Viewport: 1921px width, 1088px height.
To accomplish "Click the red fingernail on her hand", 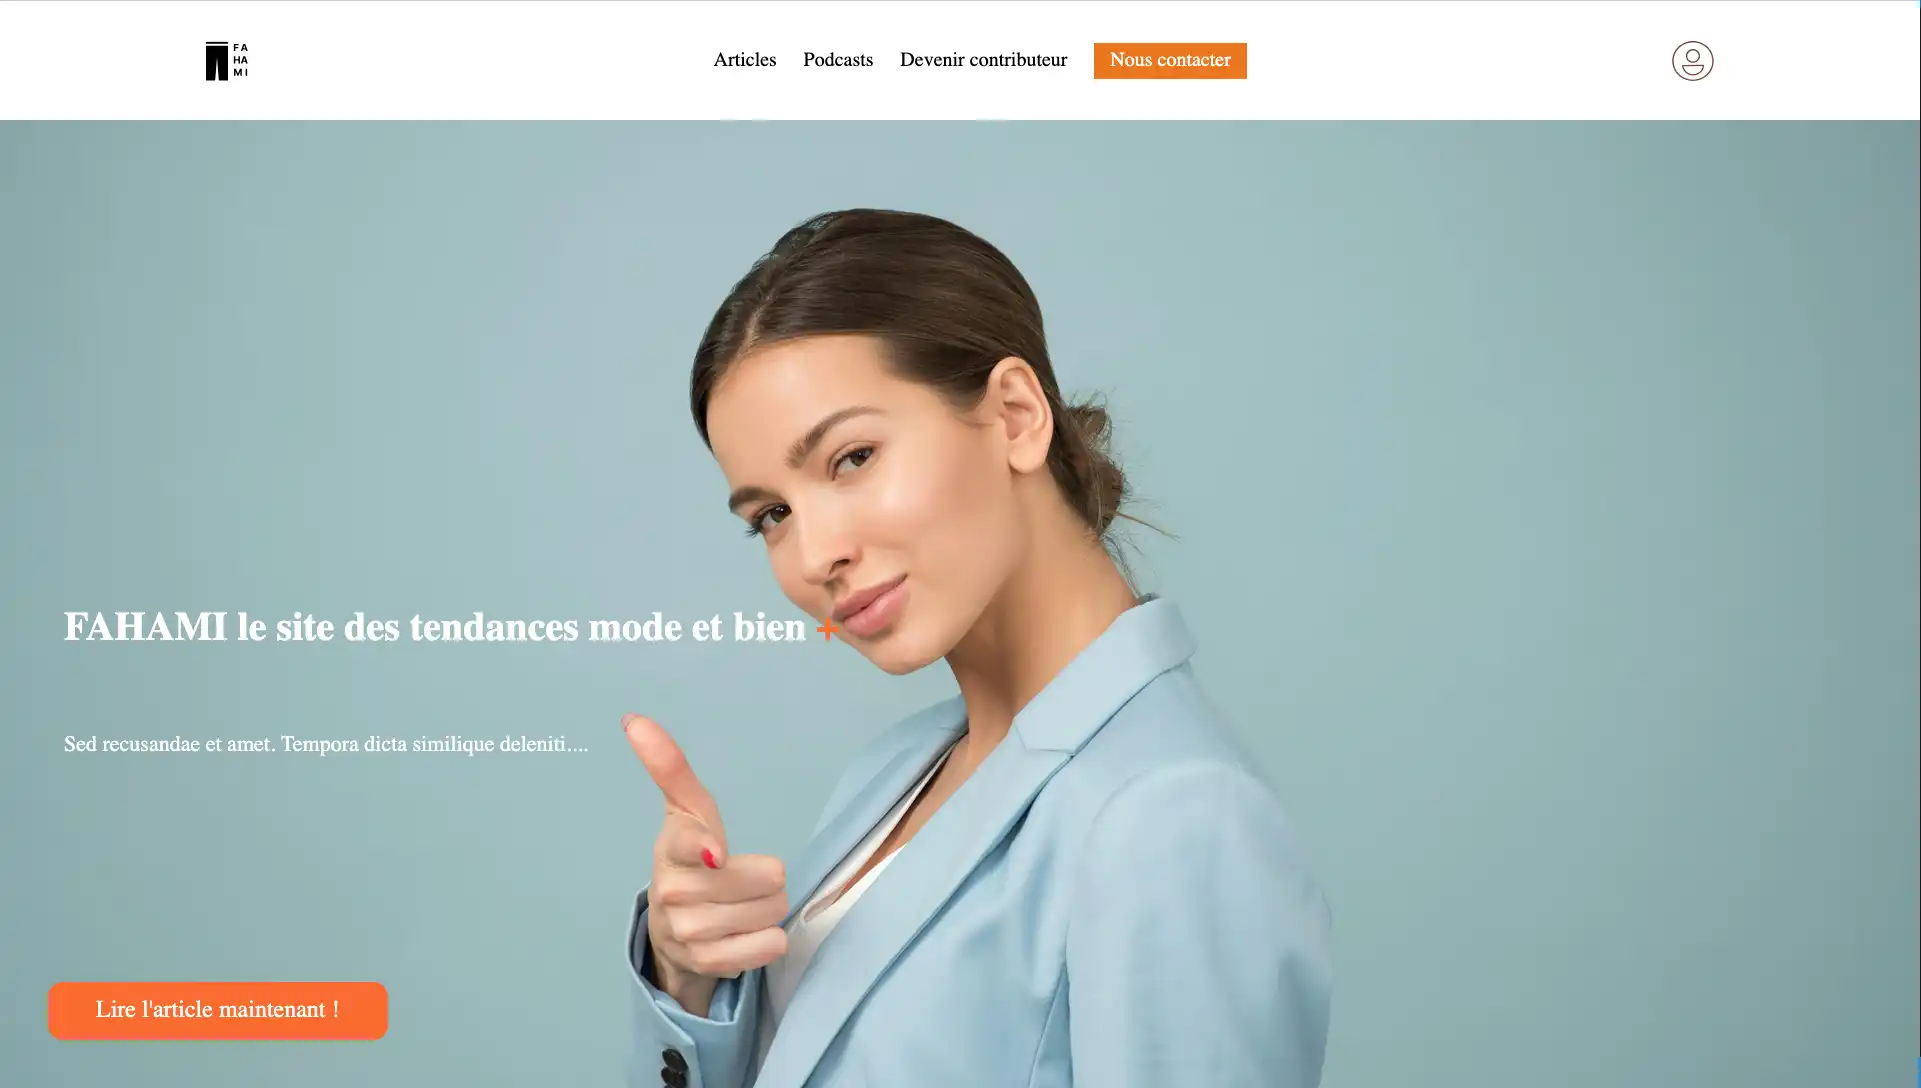I will (x=709, y=857).
